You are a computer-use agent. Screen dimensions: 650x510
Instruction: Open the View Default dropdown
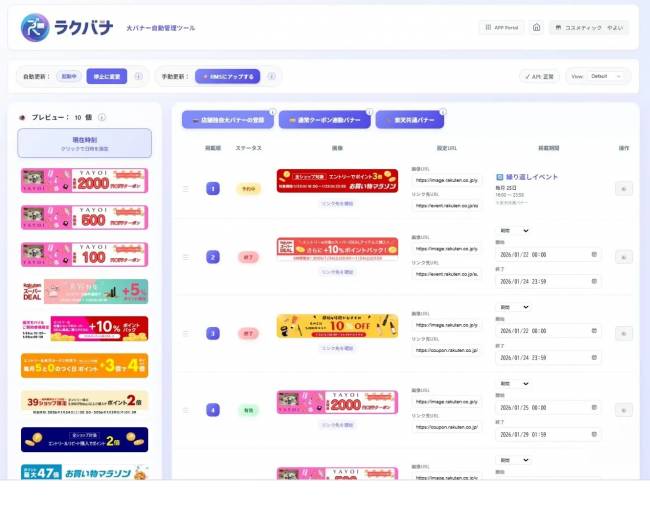pyautogui.click(x=600, y=76)
